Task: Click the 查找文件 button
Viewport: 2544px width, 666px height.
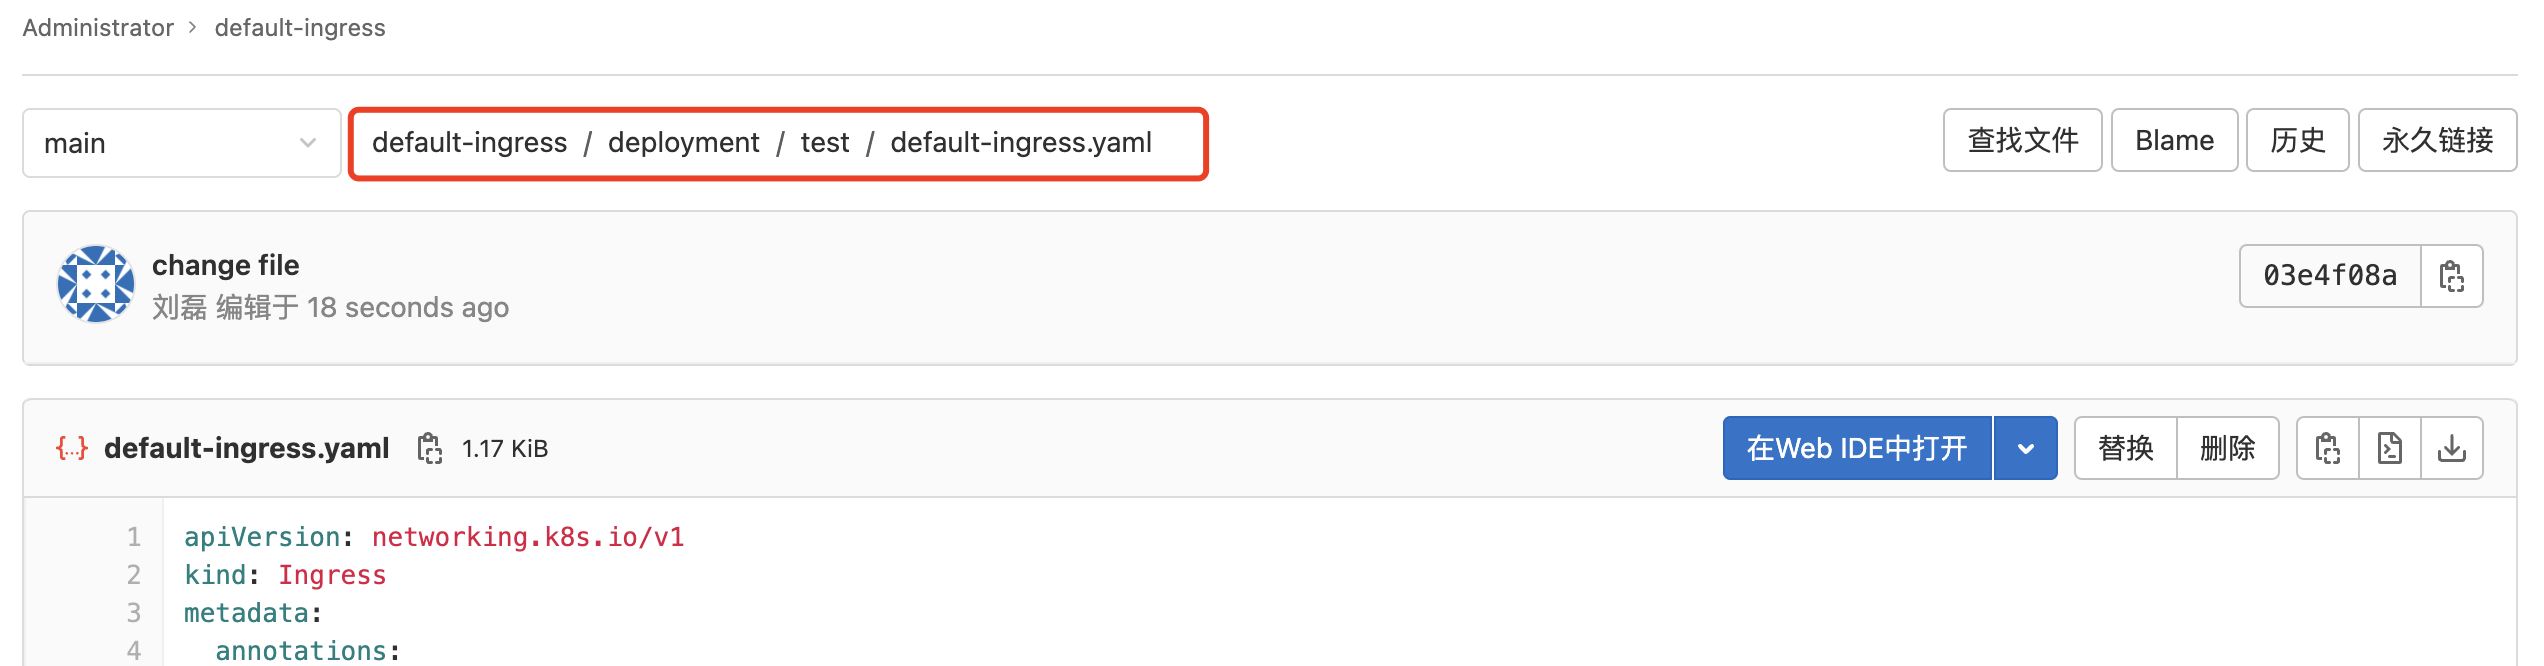Action: click(x=2022, y=140)
